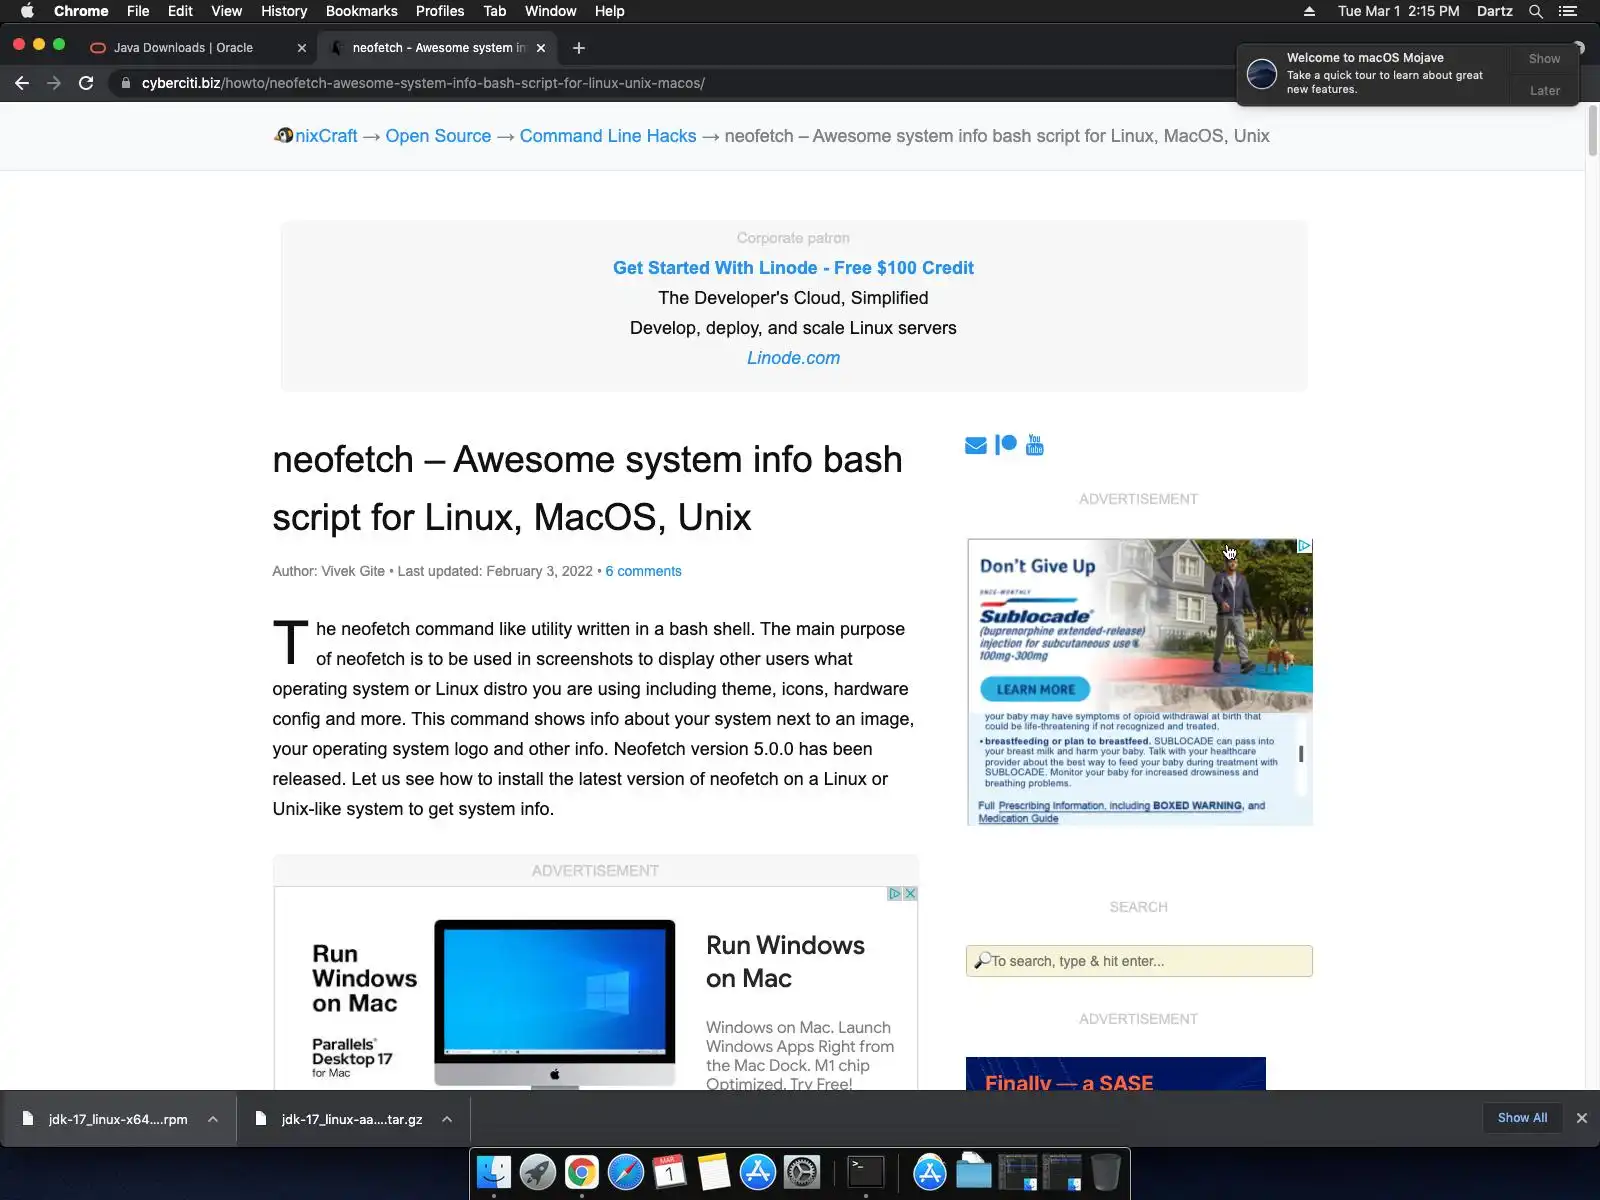This screenshot has width=1600, height=1200.
Task: Click the AdChoices icon on the Sublocade ad
Action: 1304,546
